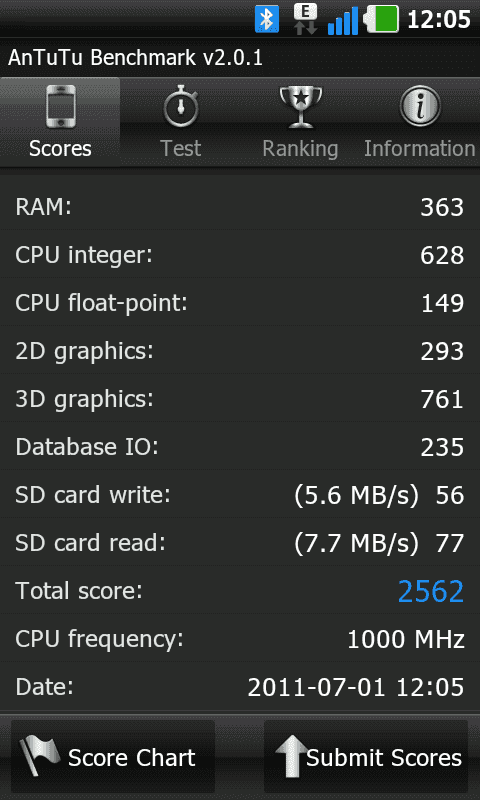Tap the signal strength bars icon
This screenshot has width=480, height=800.
point(343,21)
